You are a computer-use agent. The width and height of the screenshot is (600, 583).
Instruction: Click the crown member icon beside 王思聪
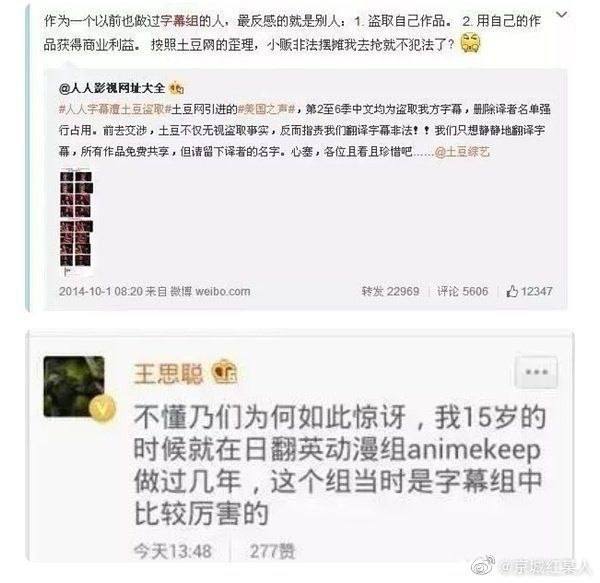225,372
